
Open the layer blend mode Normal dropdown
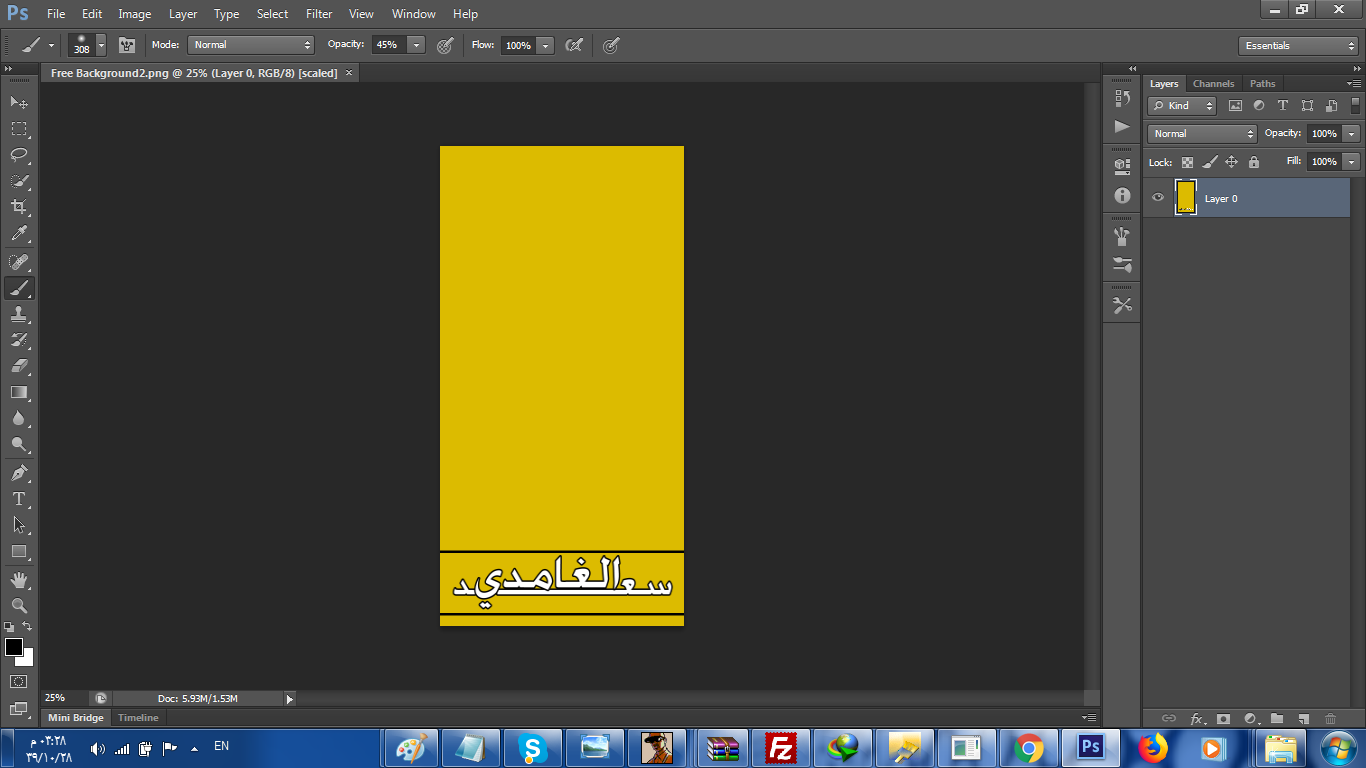(1201, 134)
